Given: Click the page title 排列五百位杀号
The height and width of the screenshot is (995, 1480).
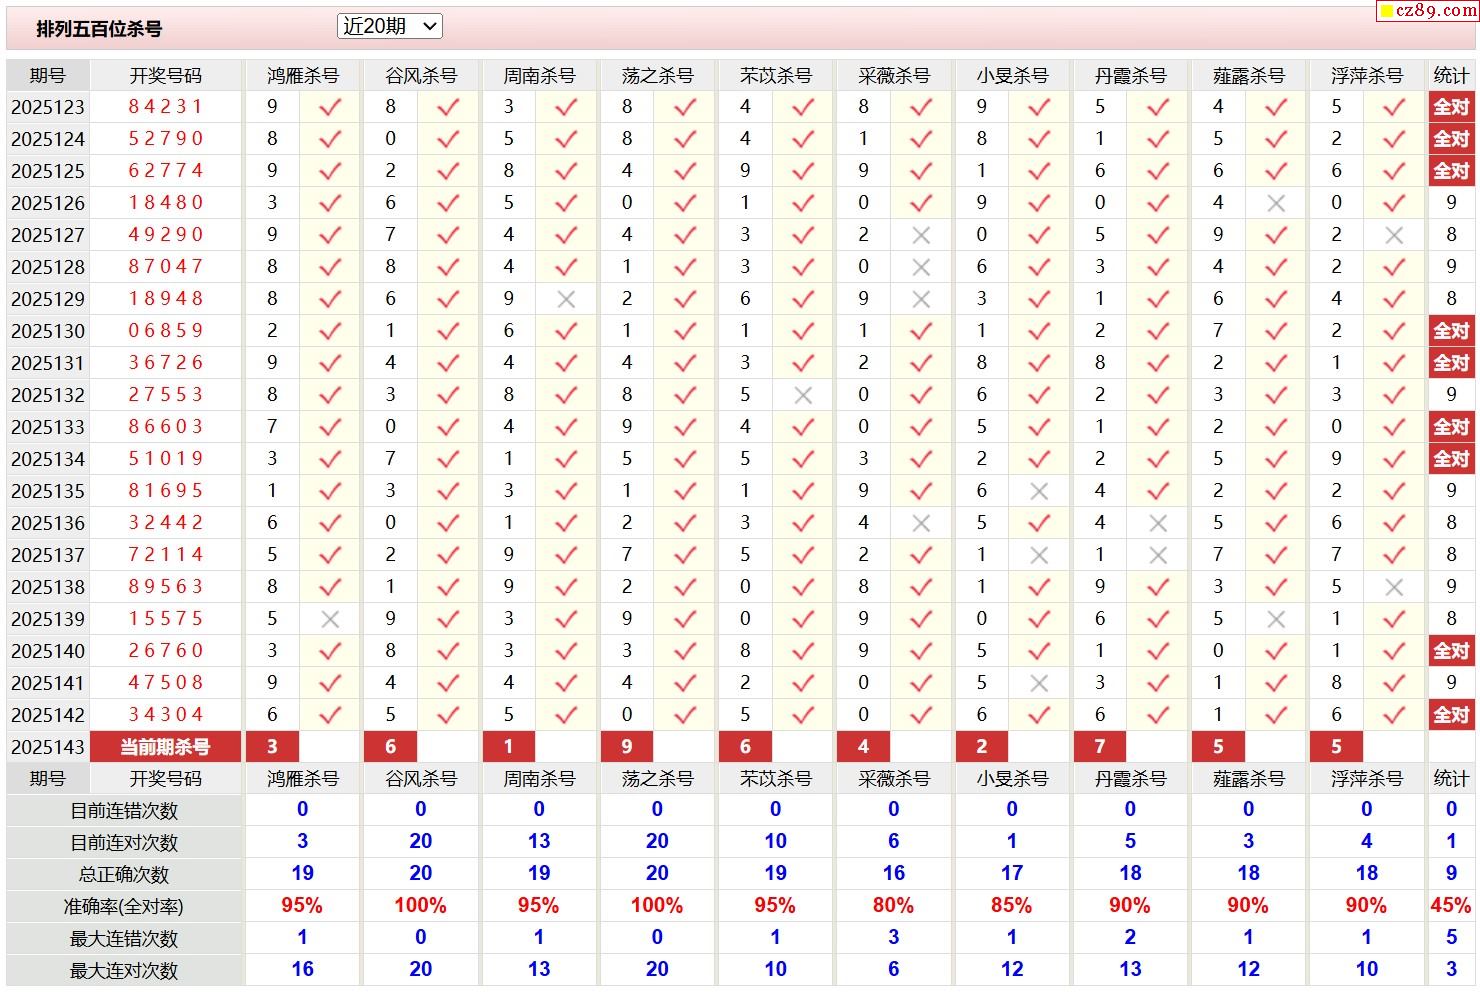Looking at the screenshot, I should (99, 29).
